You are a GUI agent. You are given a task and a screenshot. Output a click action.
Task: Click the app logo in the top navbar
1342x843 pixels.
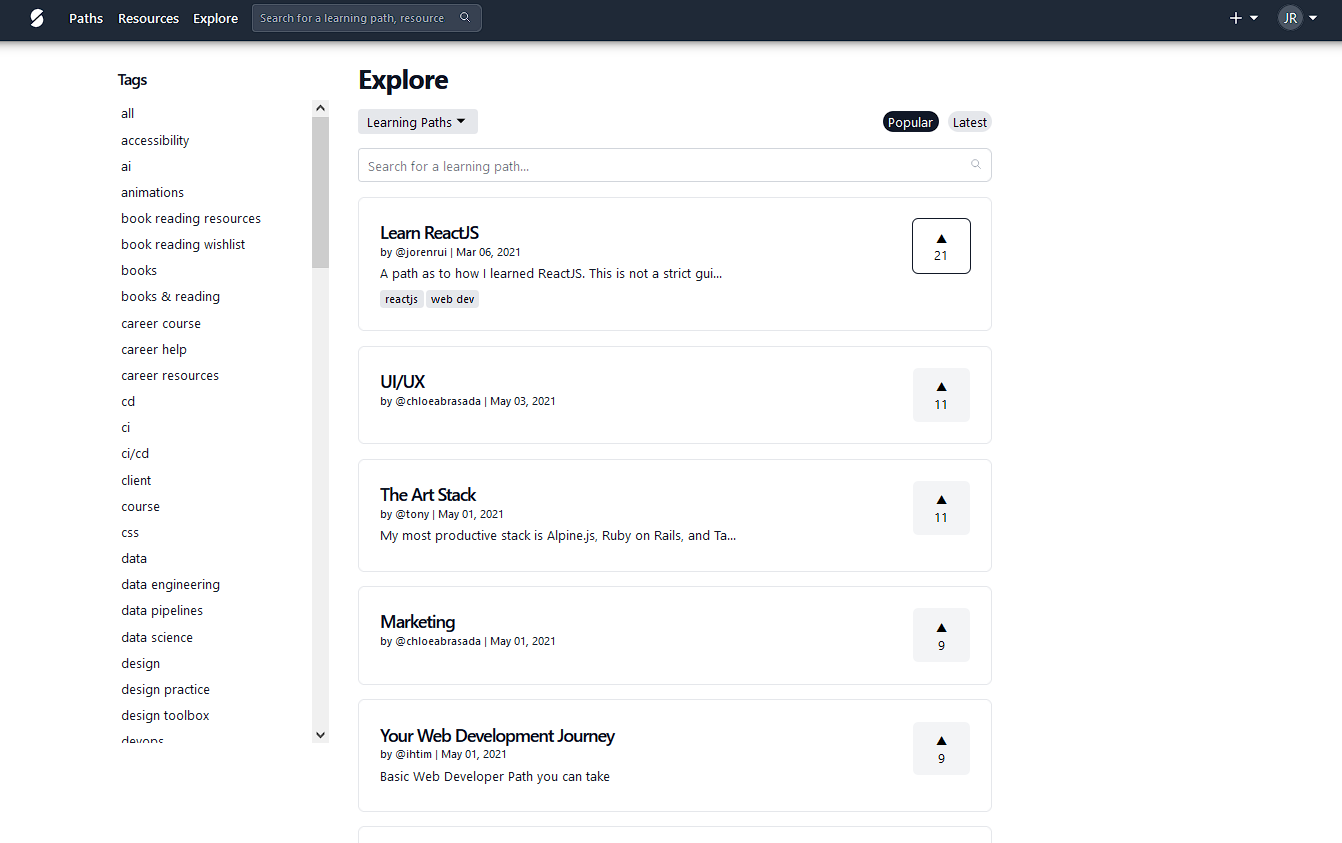coord(37,17)
